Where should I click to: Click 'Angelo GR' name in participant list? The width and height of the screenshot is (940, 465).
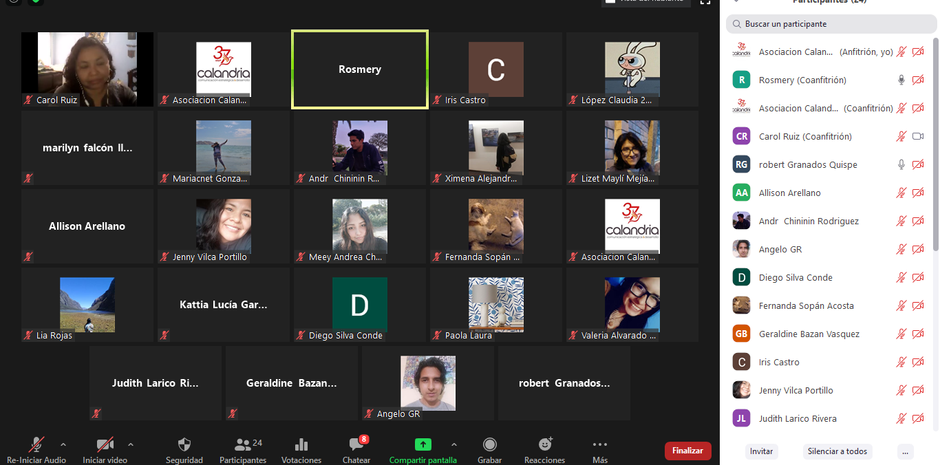tap(780, 249)
